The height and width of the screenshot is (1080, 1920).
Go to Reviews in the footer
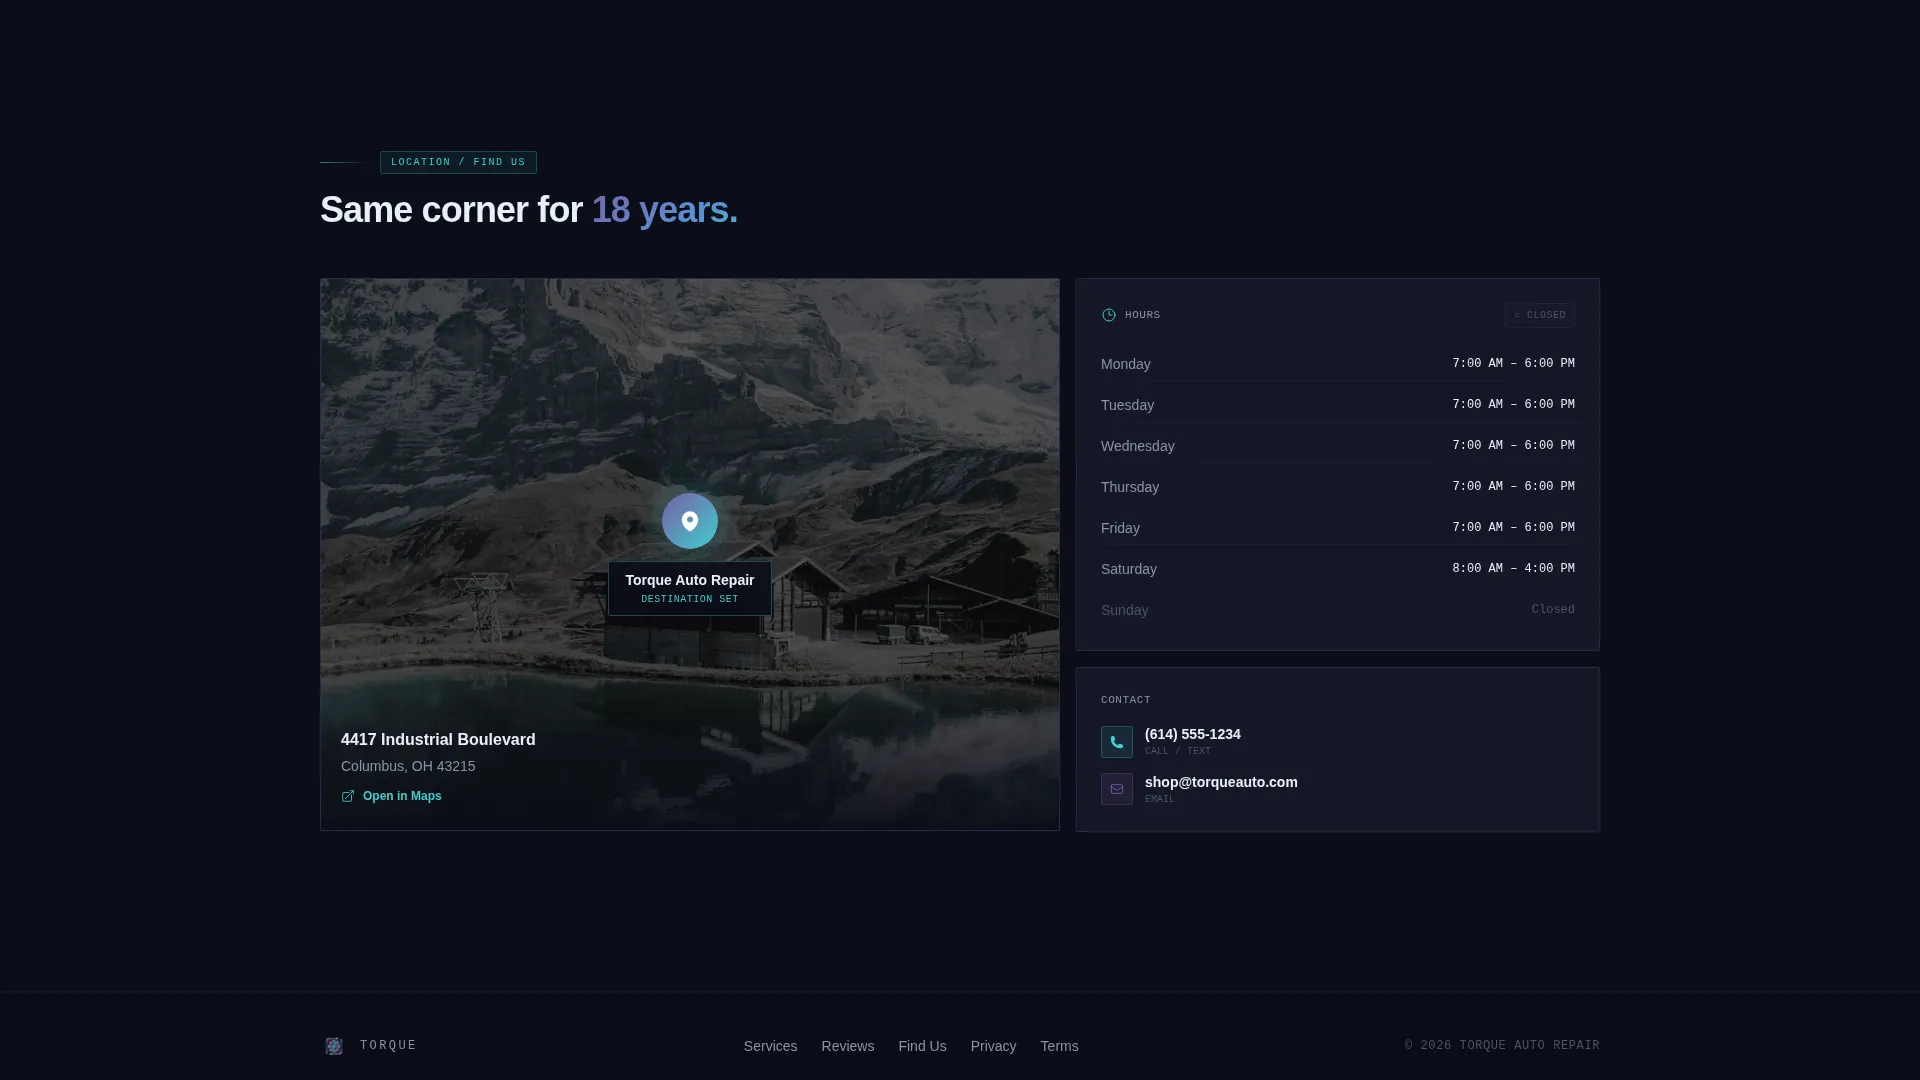(x=848, y=1046)
